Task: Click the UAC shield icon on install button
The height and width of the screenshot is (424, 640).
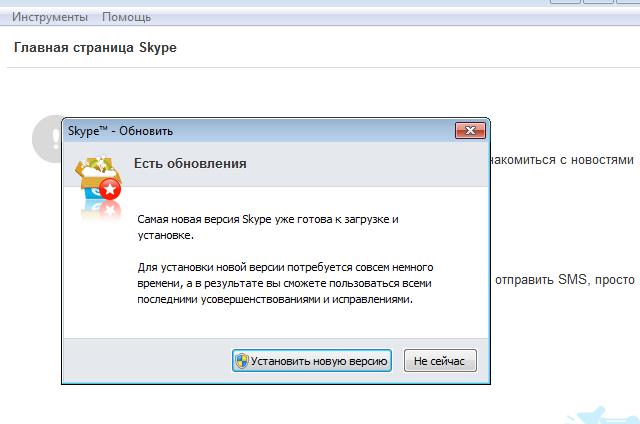Action: (x=241, y=361)
